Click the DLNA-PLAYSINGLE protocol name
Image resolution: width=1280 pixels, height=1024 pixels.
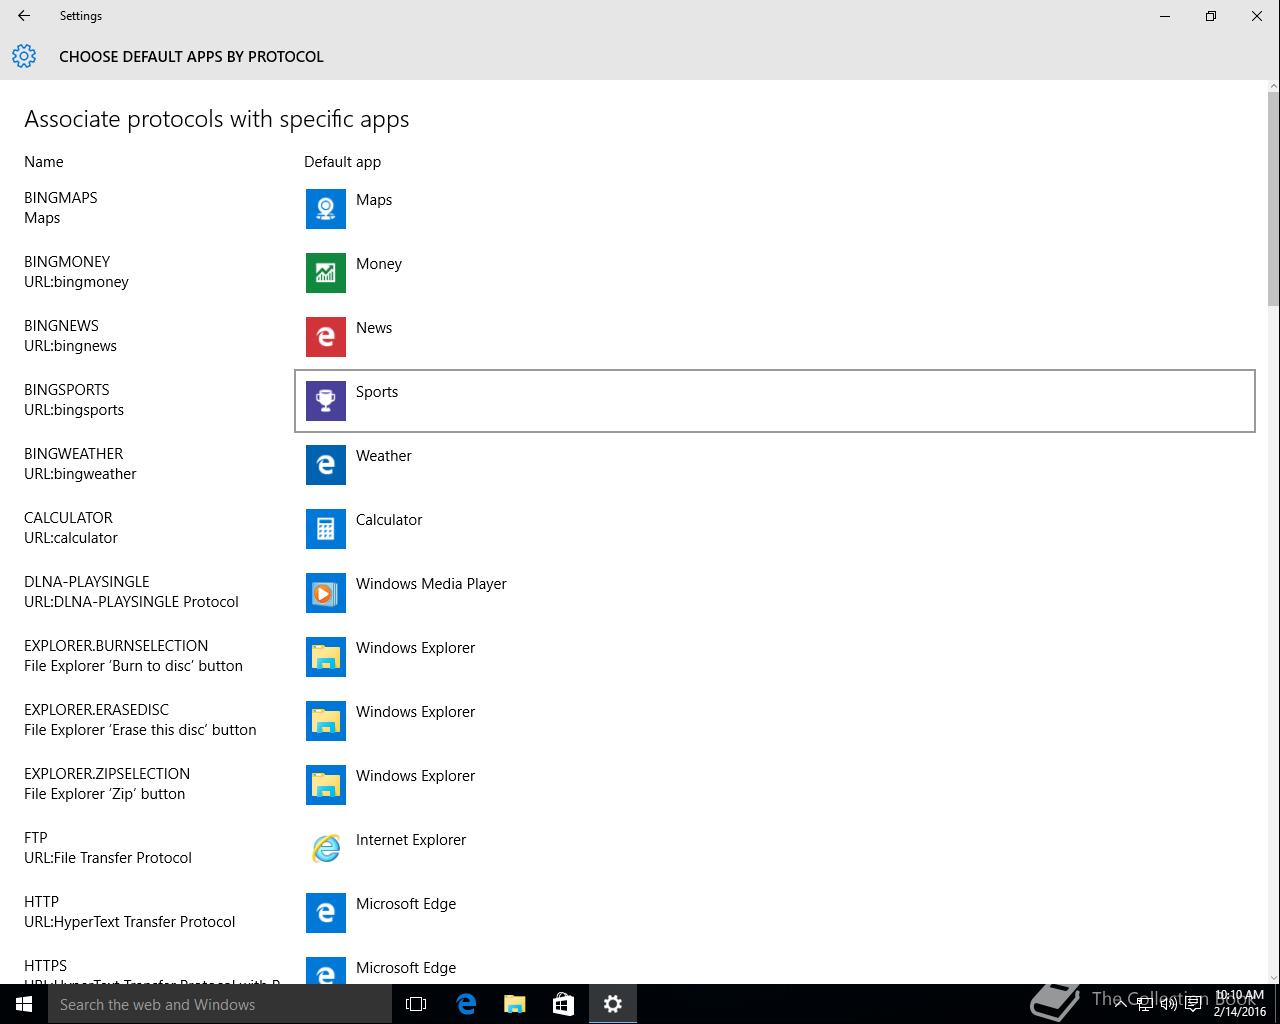[87, 582]
